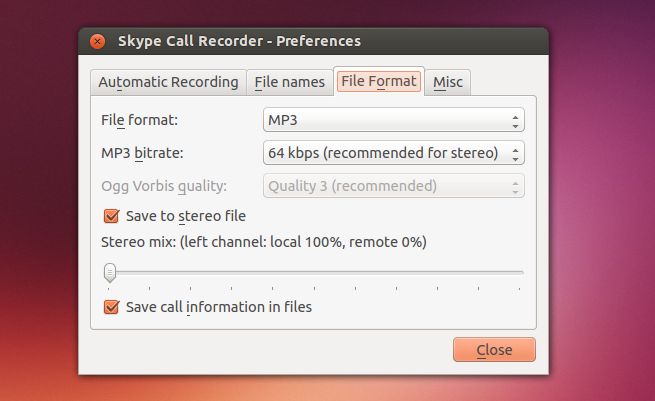The image size is (655, 401).
Task: Click the stereo mix slider handle
Action: pos(110,272)
